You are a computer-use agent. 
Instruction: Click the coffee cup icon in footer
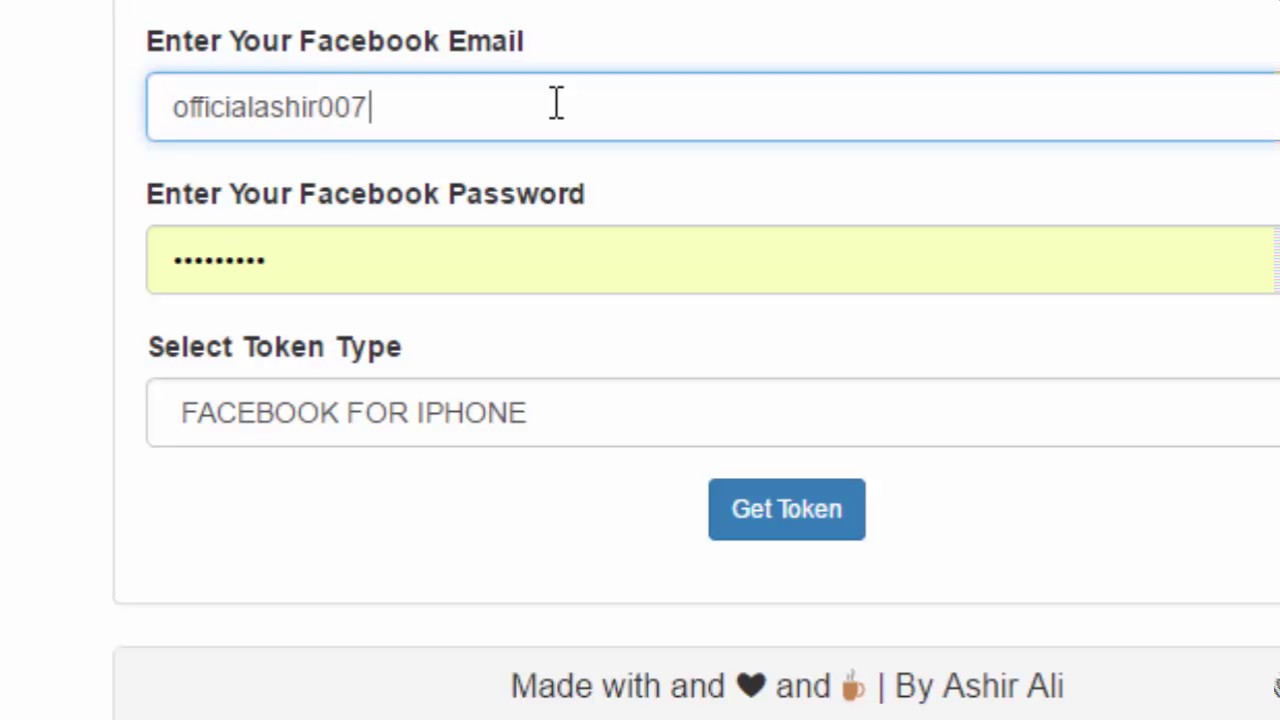pos(853,687)
